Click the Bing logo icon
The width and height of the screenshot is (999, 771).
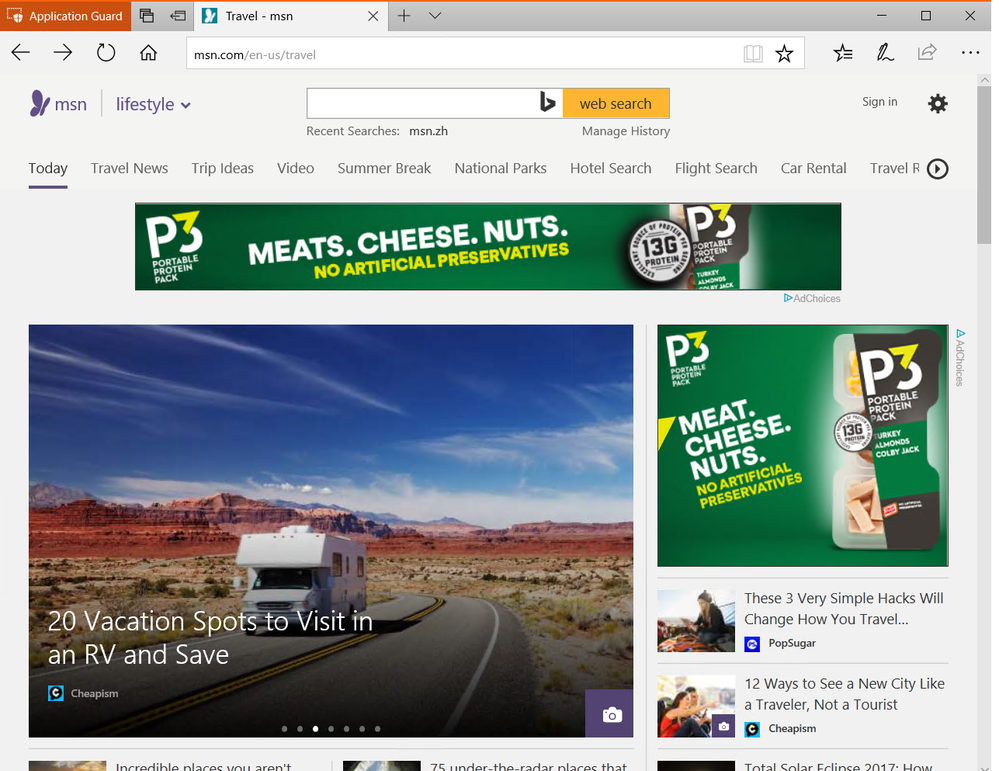547,103
